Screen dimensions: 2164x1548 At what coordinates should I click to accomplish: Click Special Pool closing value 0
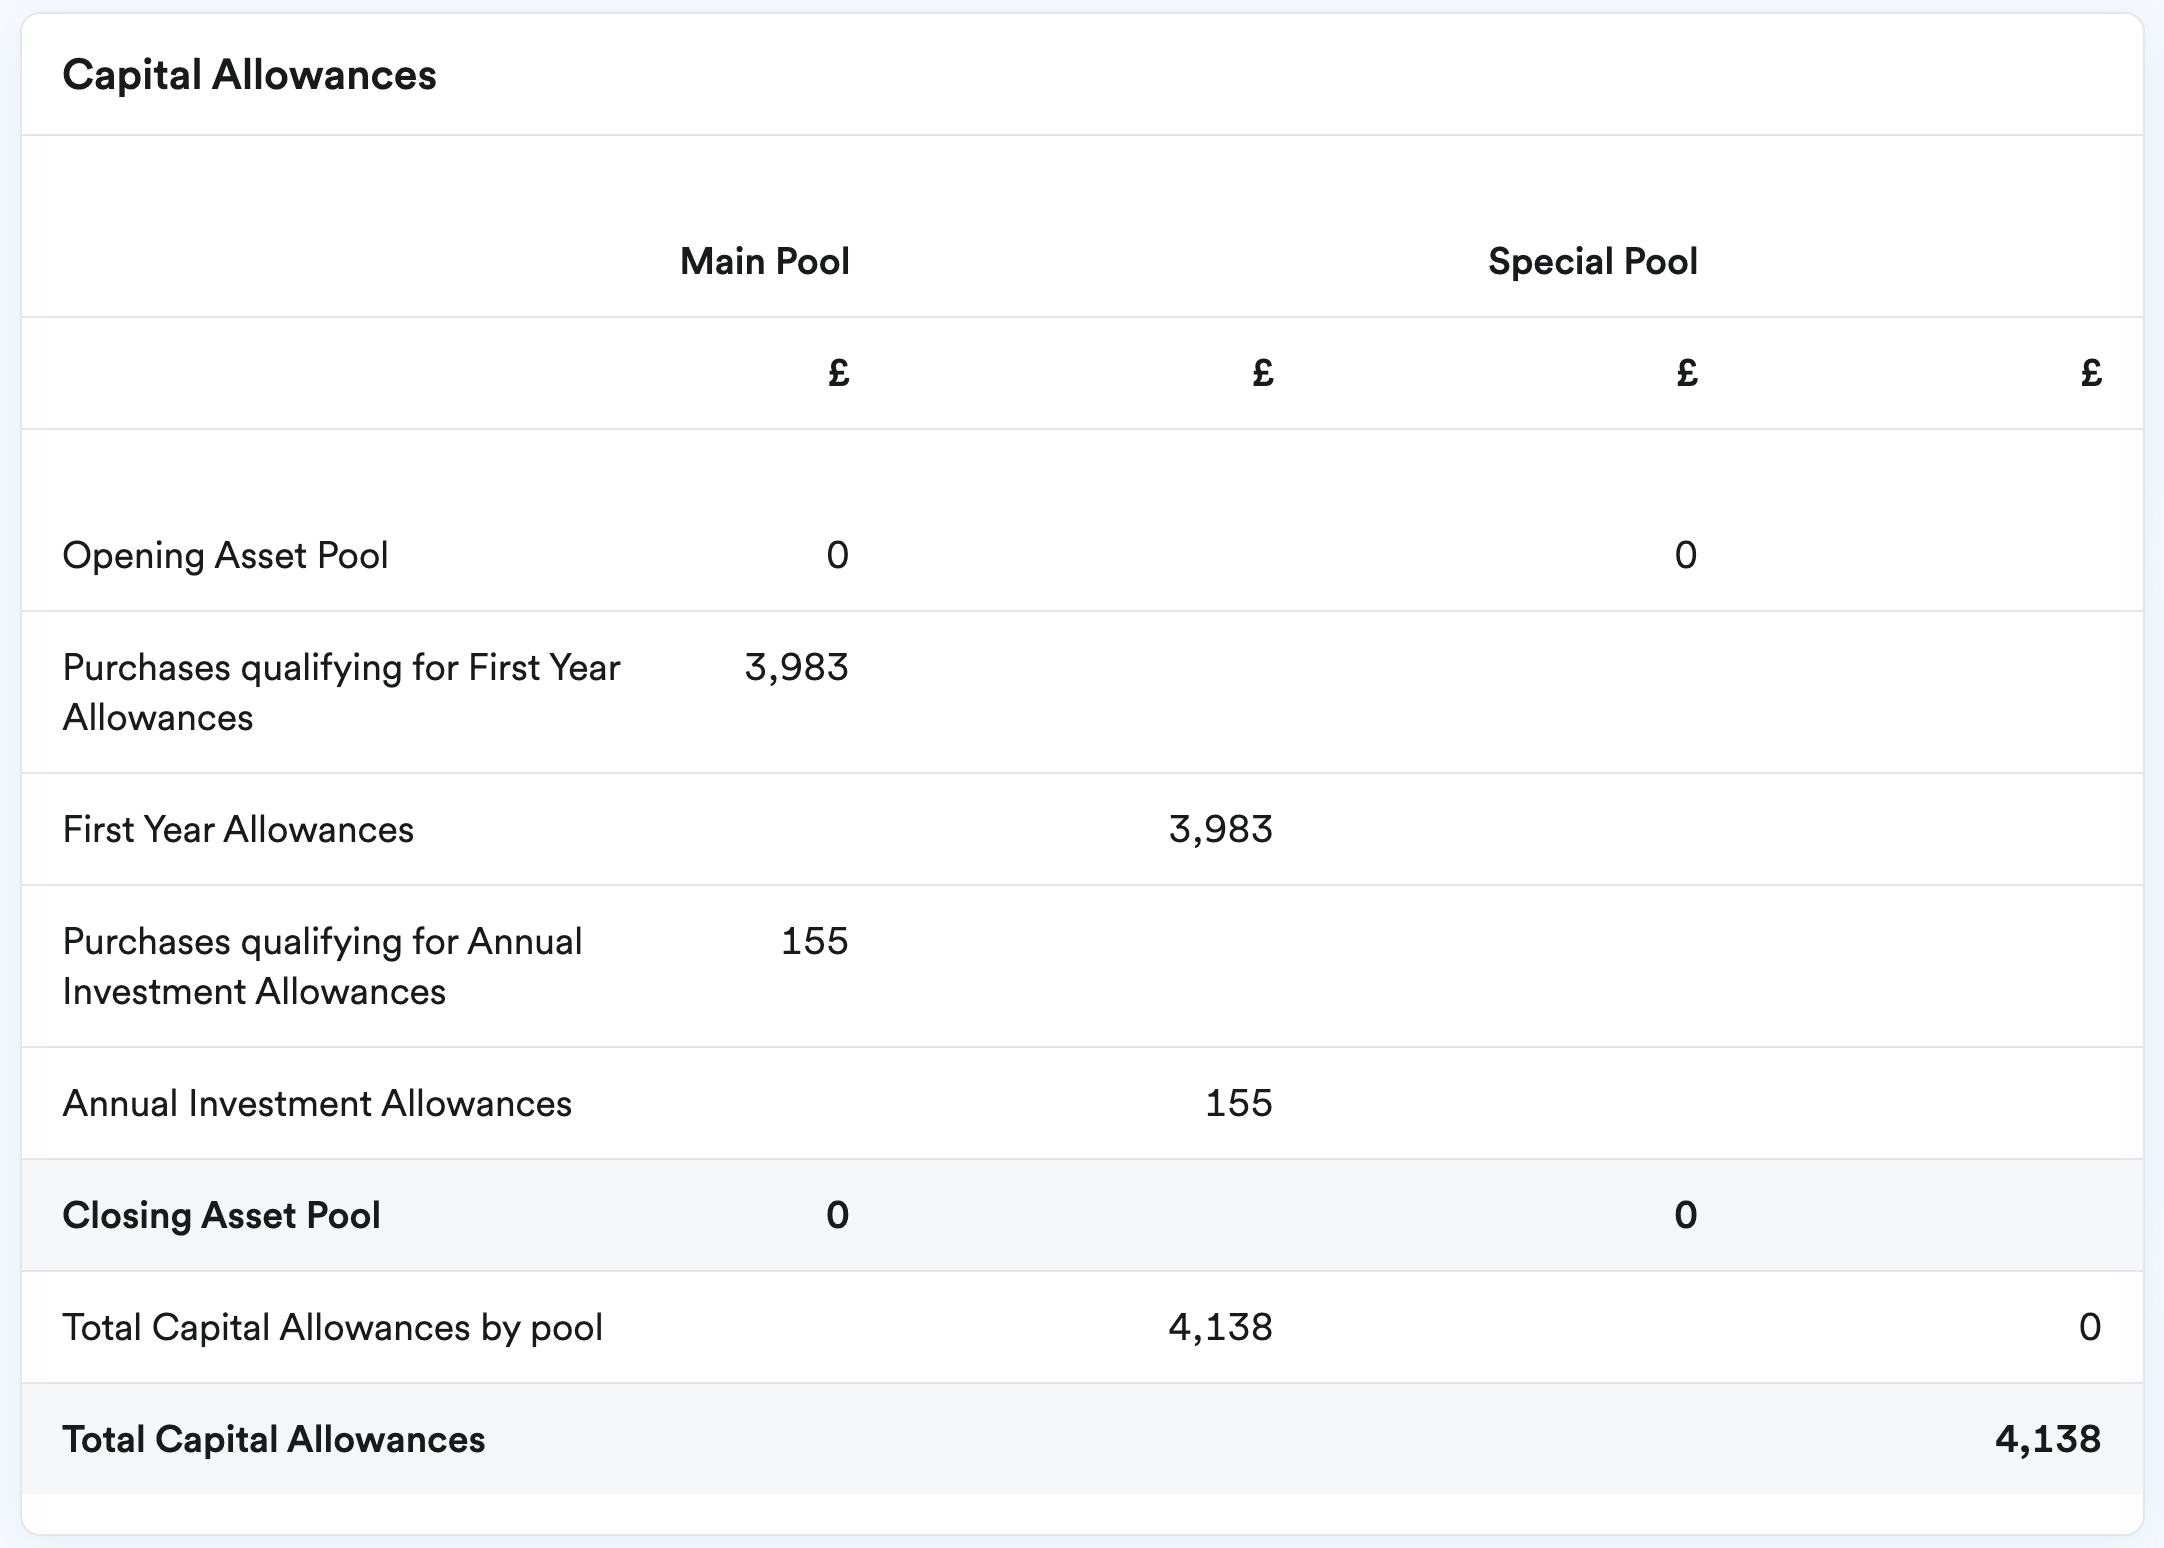point(1685,1216)
